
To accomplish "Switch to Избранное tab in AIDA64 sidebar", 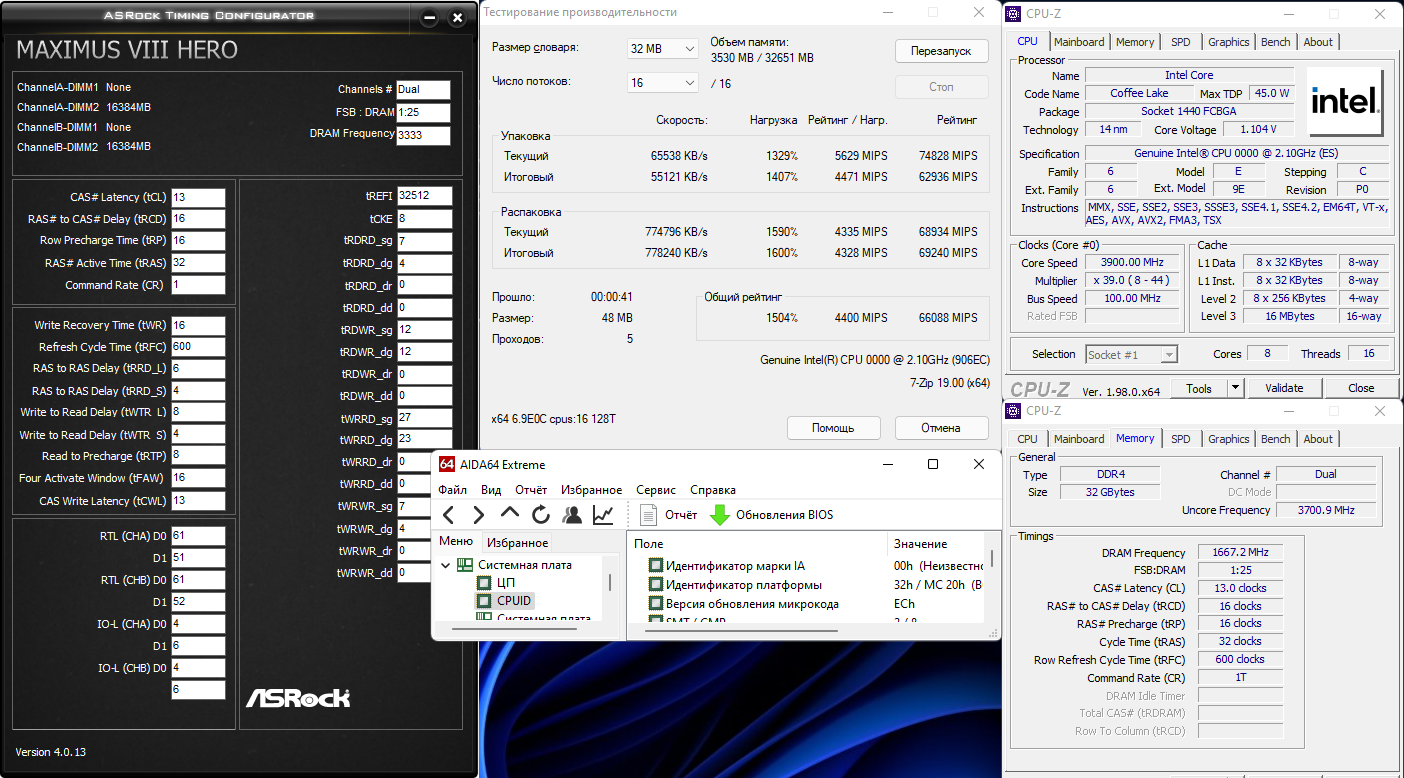I will tap(517, 543).
